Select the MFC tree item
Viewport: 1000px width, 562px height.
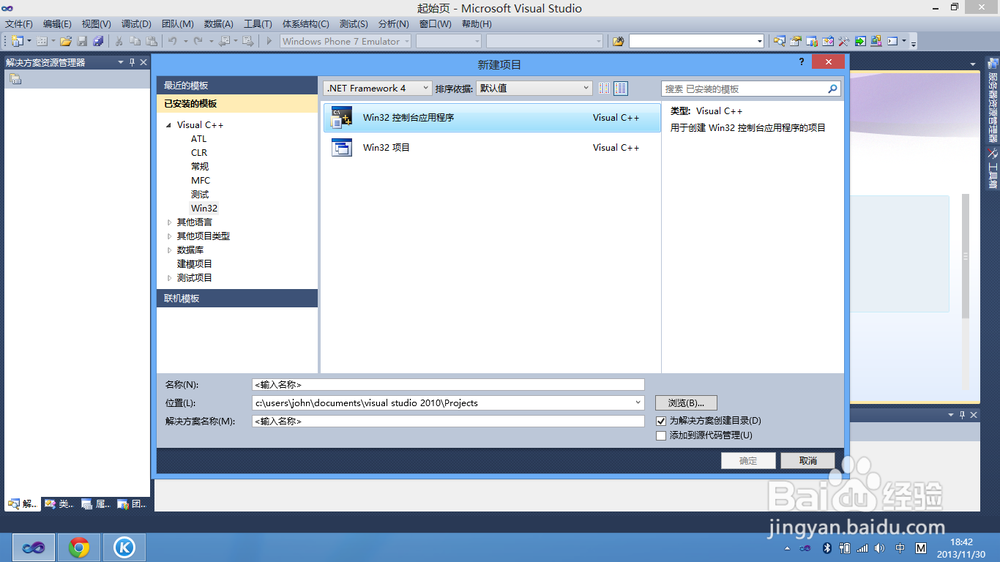(200, 181)
